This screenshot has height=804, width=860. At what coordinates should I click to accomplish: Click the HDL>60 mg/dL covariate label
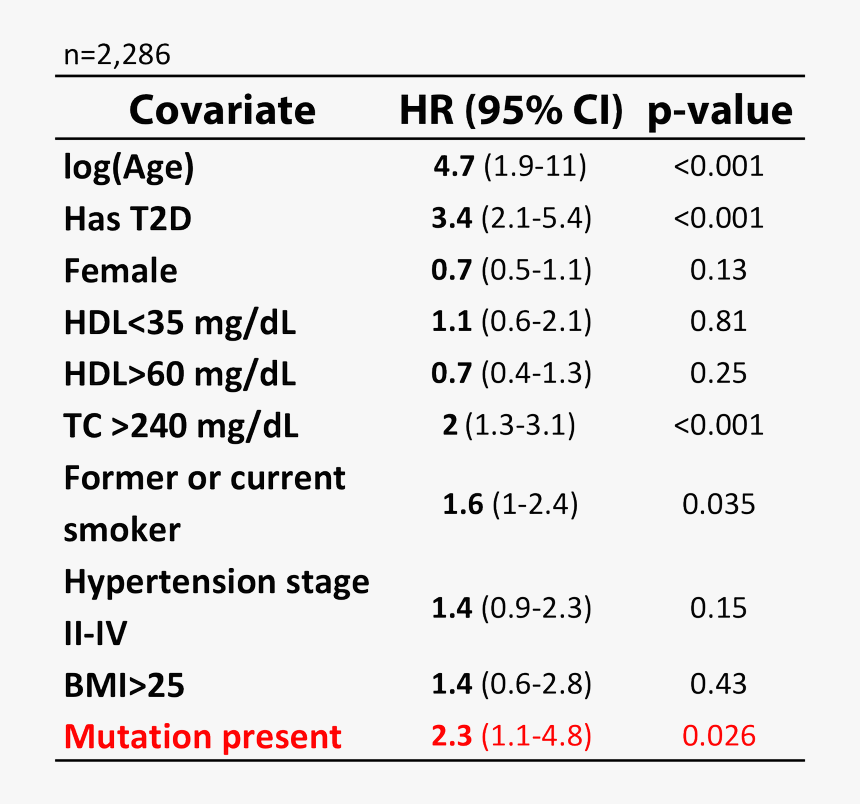(x=180, y=374)
